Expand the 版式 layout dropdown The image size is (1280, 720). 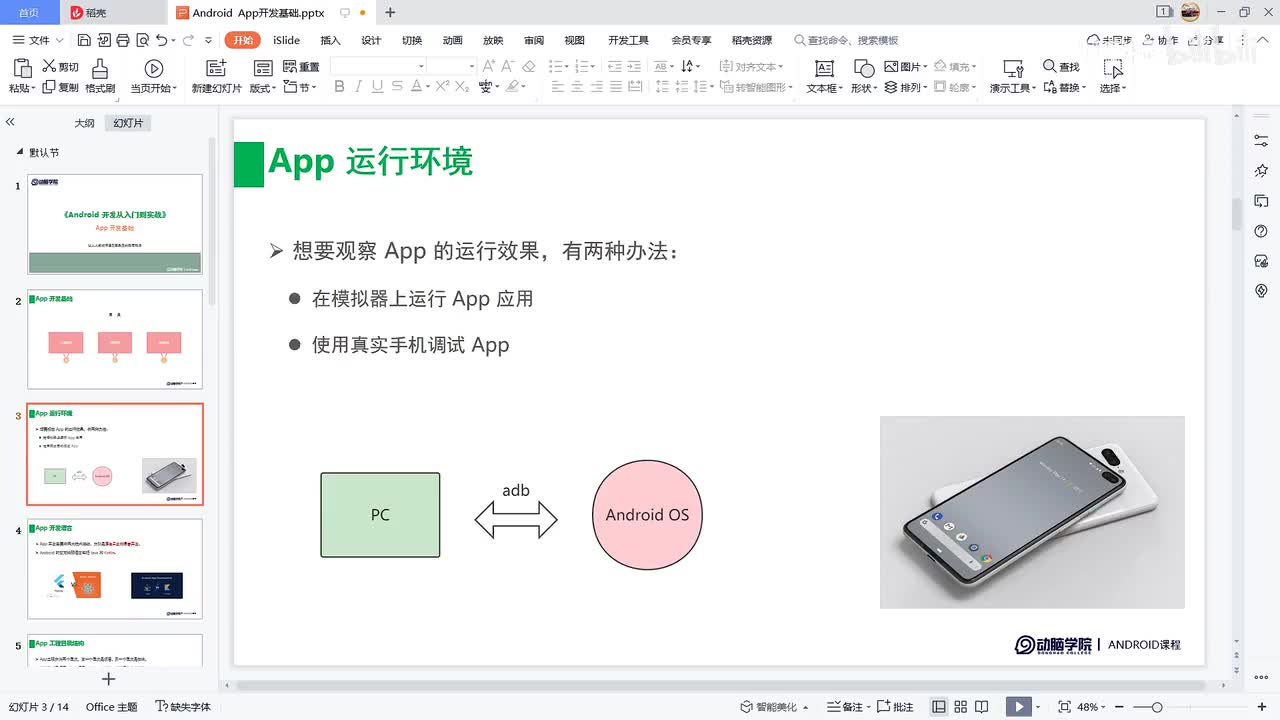pos(265,88)
